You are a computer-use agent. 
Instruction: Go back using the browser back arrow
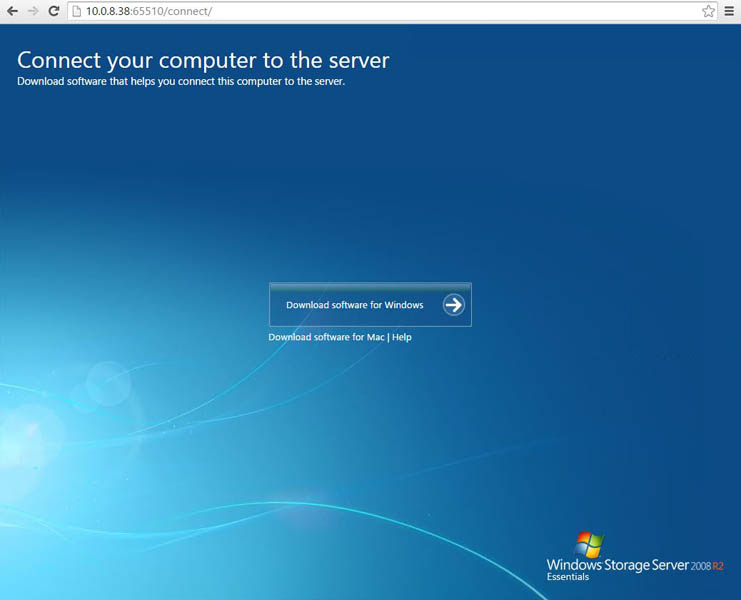pyautogui.click(x=12, y=11)
